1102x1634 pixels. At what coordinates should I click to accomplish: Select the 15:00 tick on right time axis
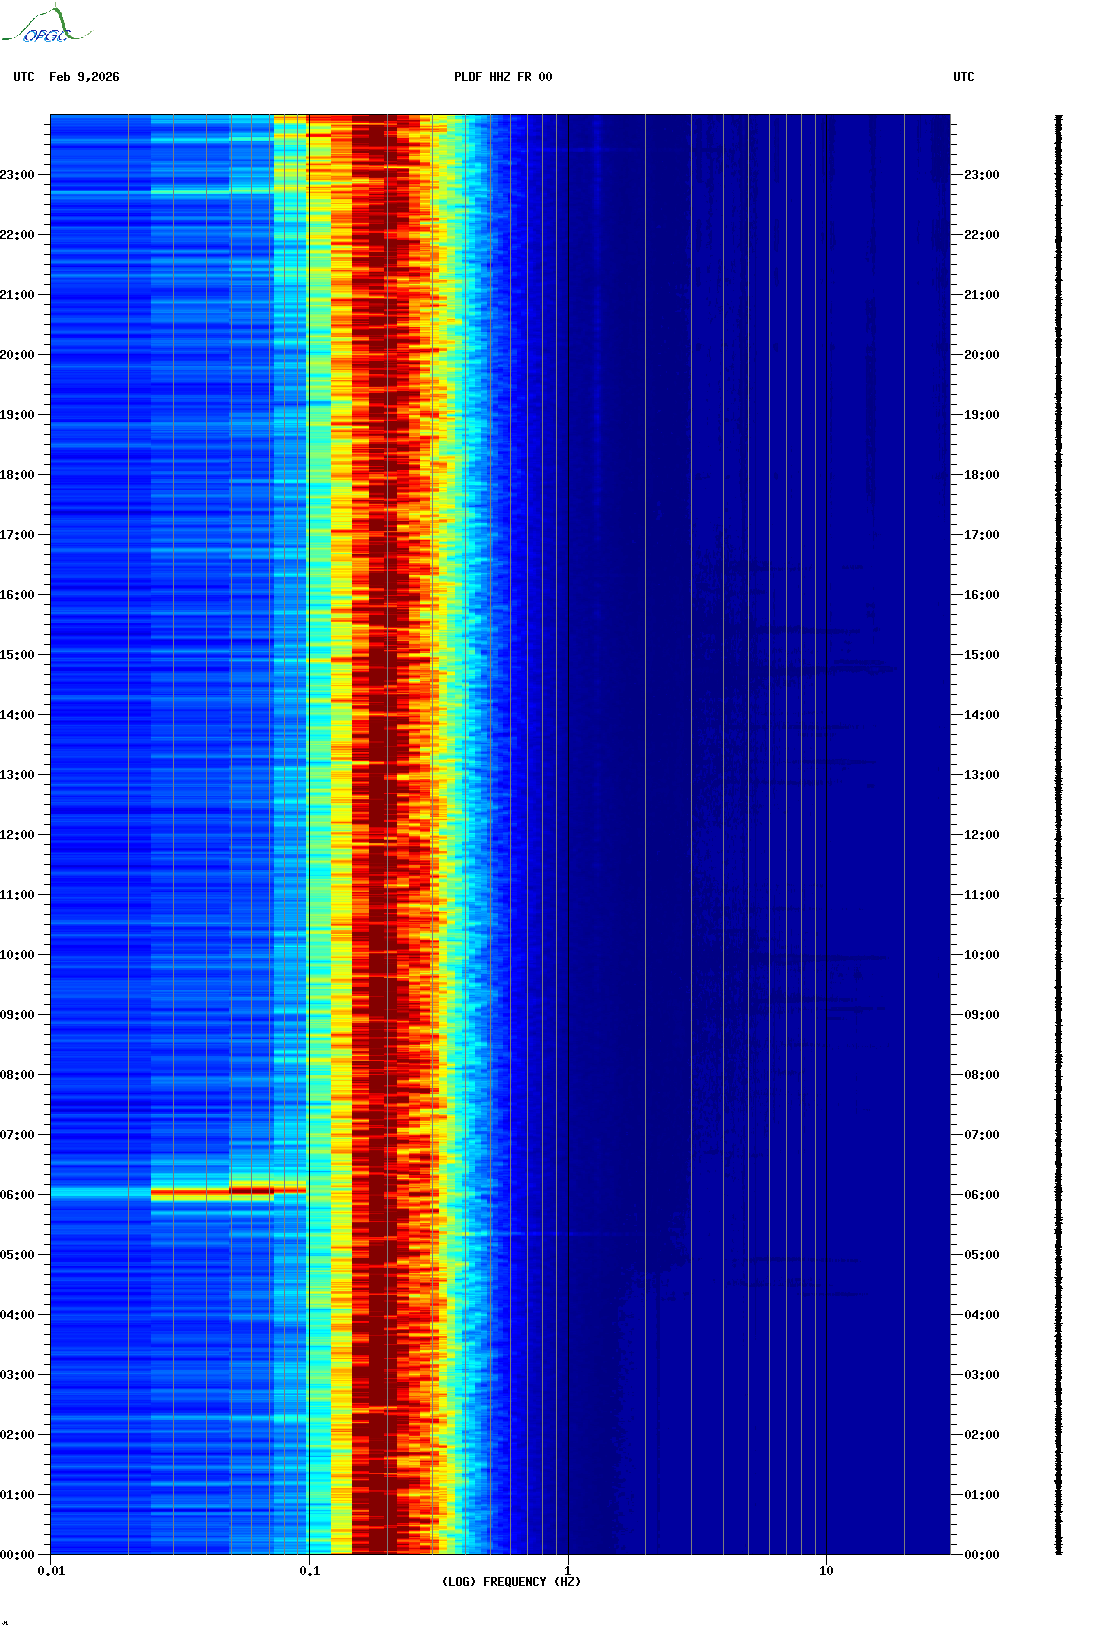(x=980, y=655)
